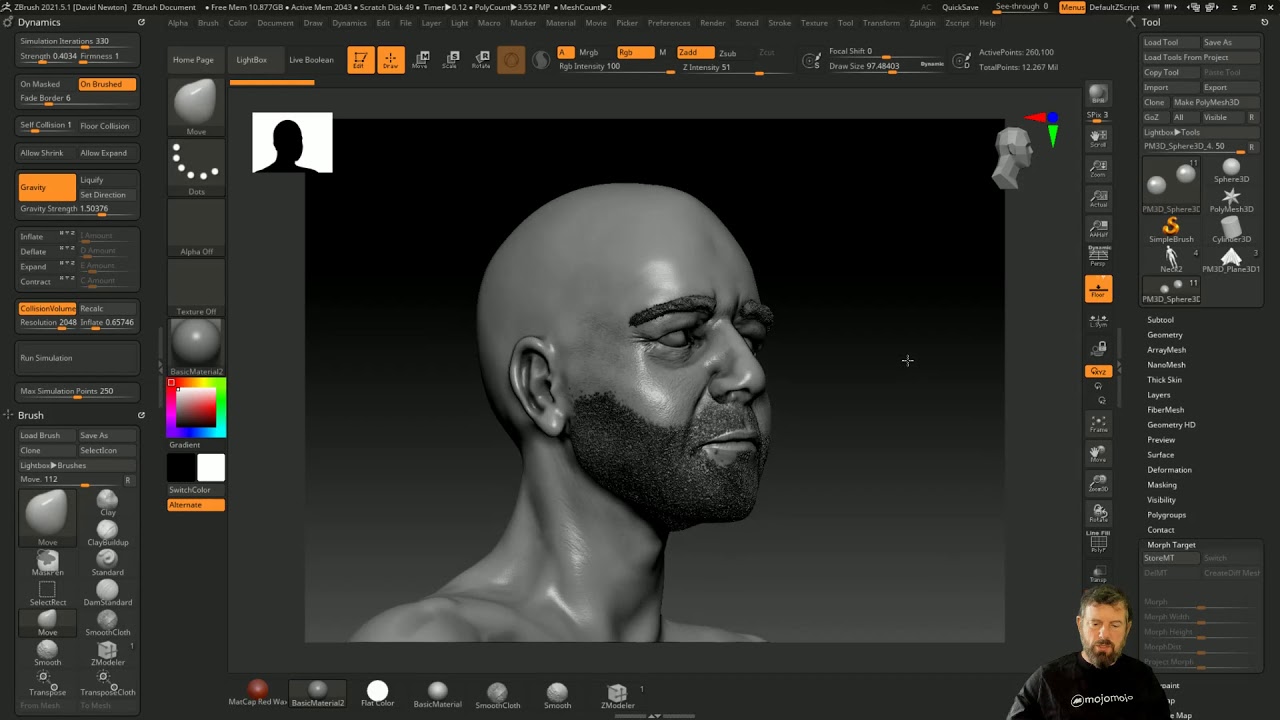
Task: Click the Move view navigation icon
Action: tap(1098, 454)
